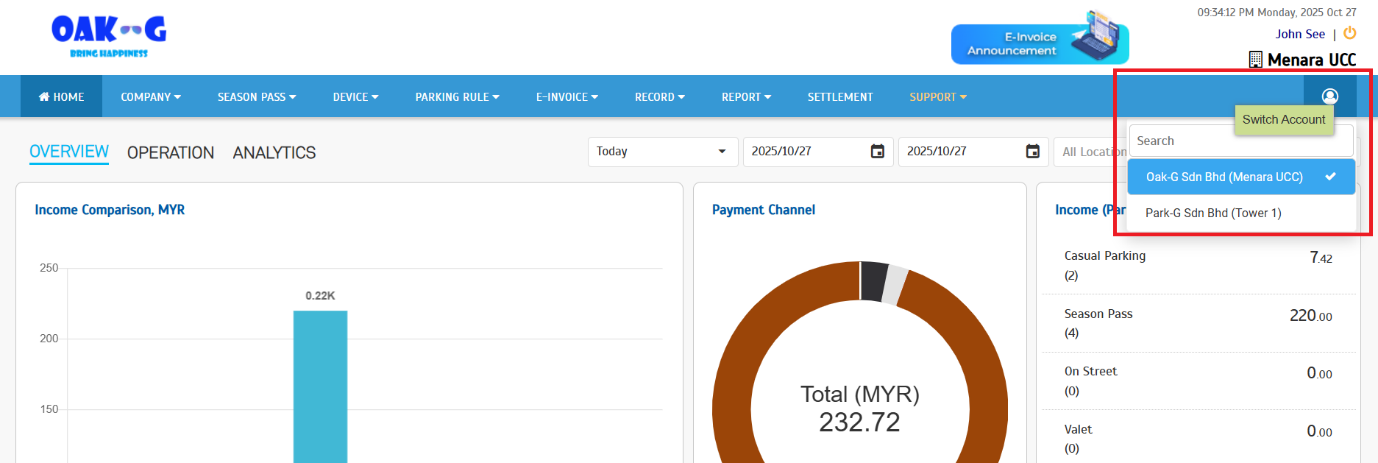Expand the Company menu
This screenshot has width=1378, height=463.
coord(150,97)
